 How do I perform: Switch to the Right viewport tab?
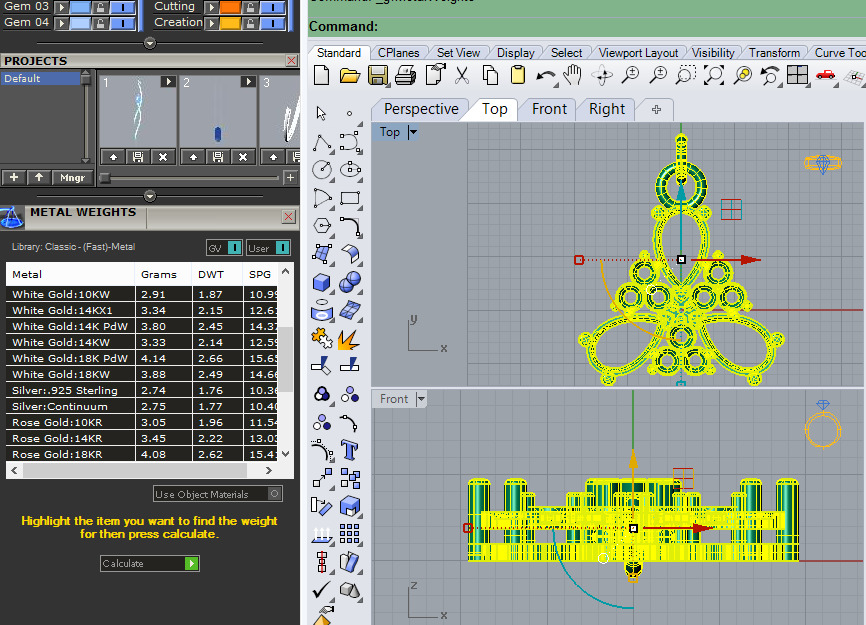(606, 109)
